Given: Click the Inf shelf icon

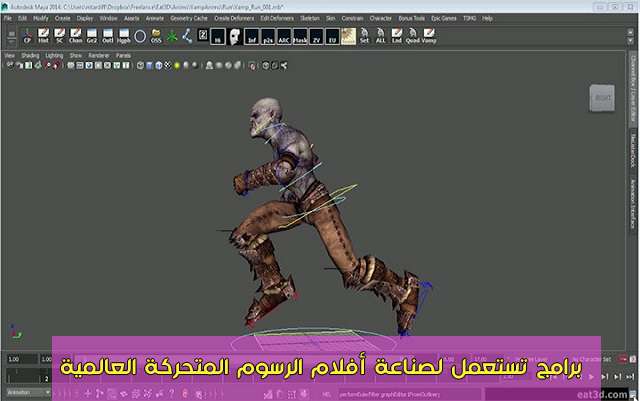Looking at the screenshot, I should pos(252,36).
